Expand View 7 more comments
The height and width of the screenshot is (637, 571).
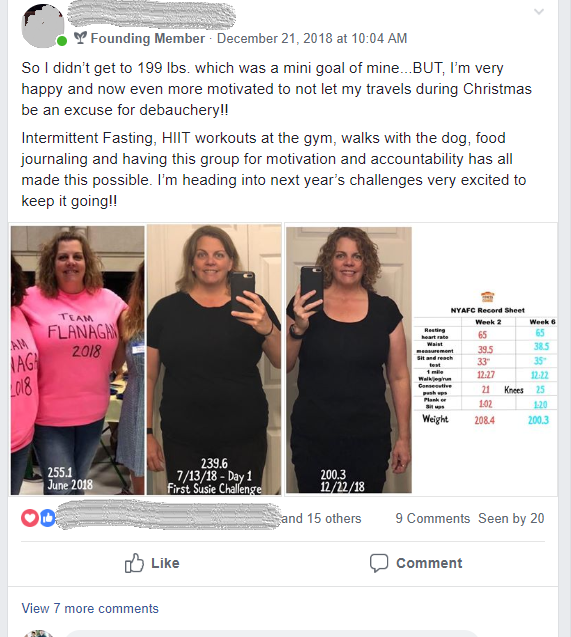(90, 609)
